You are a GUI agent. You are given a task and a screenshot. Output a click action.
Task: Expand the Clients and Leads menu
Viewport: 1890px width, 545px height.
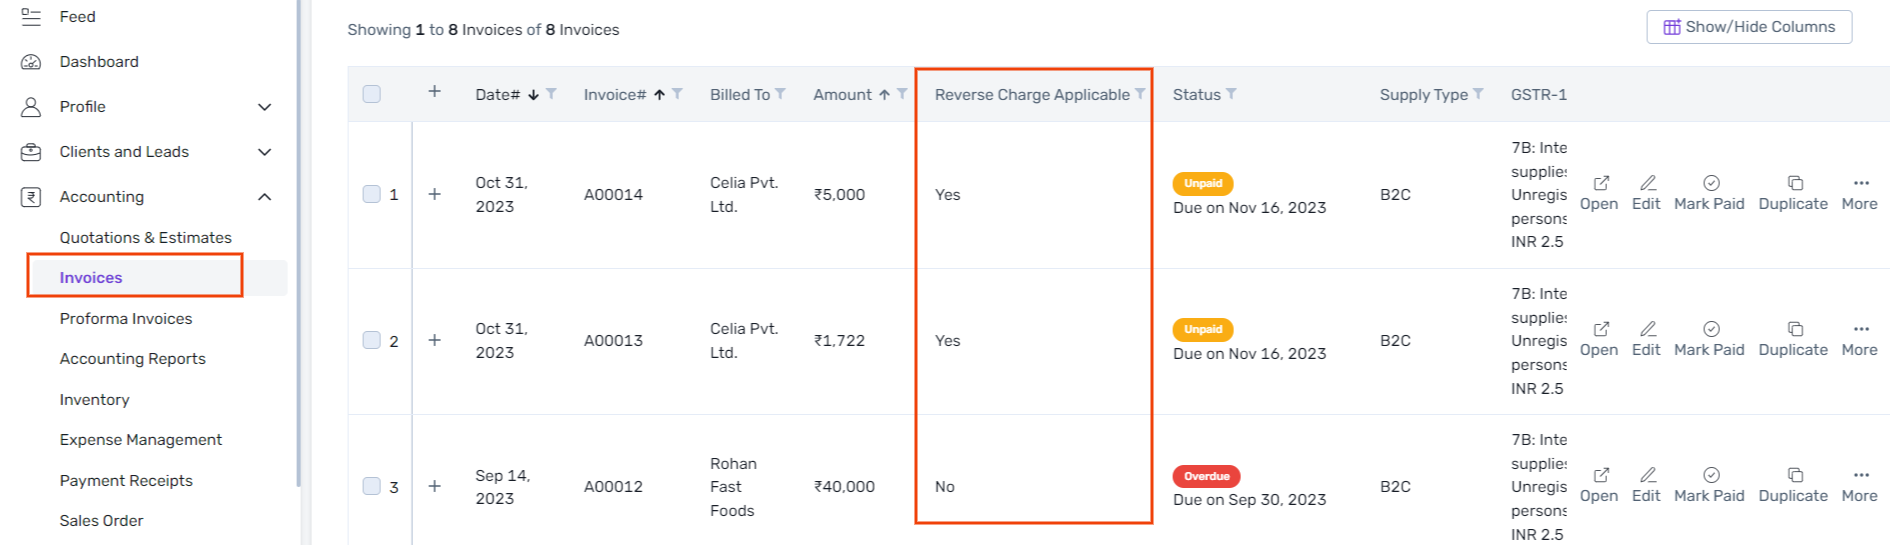265,152
